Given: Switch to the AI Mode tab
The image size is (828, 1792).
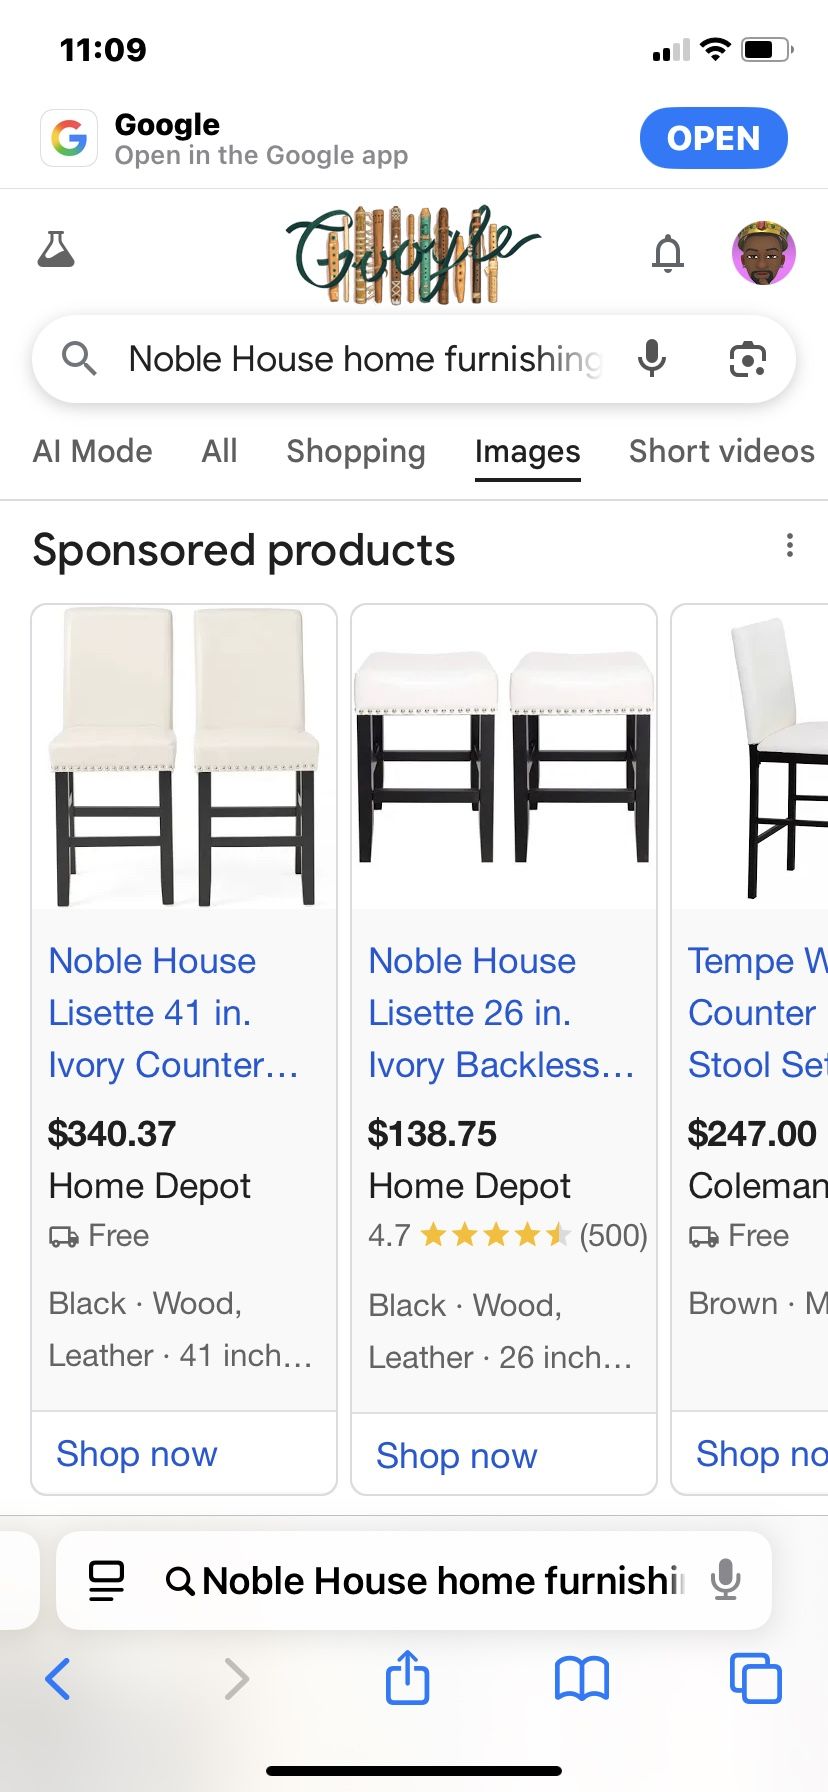Looking at the screenshot, I should coord(92,451).
